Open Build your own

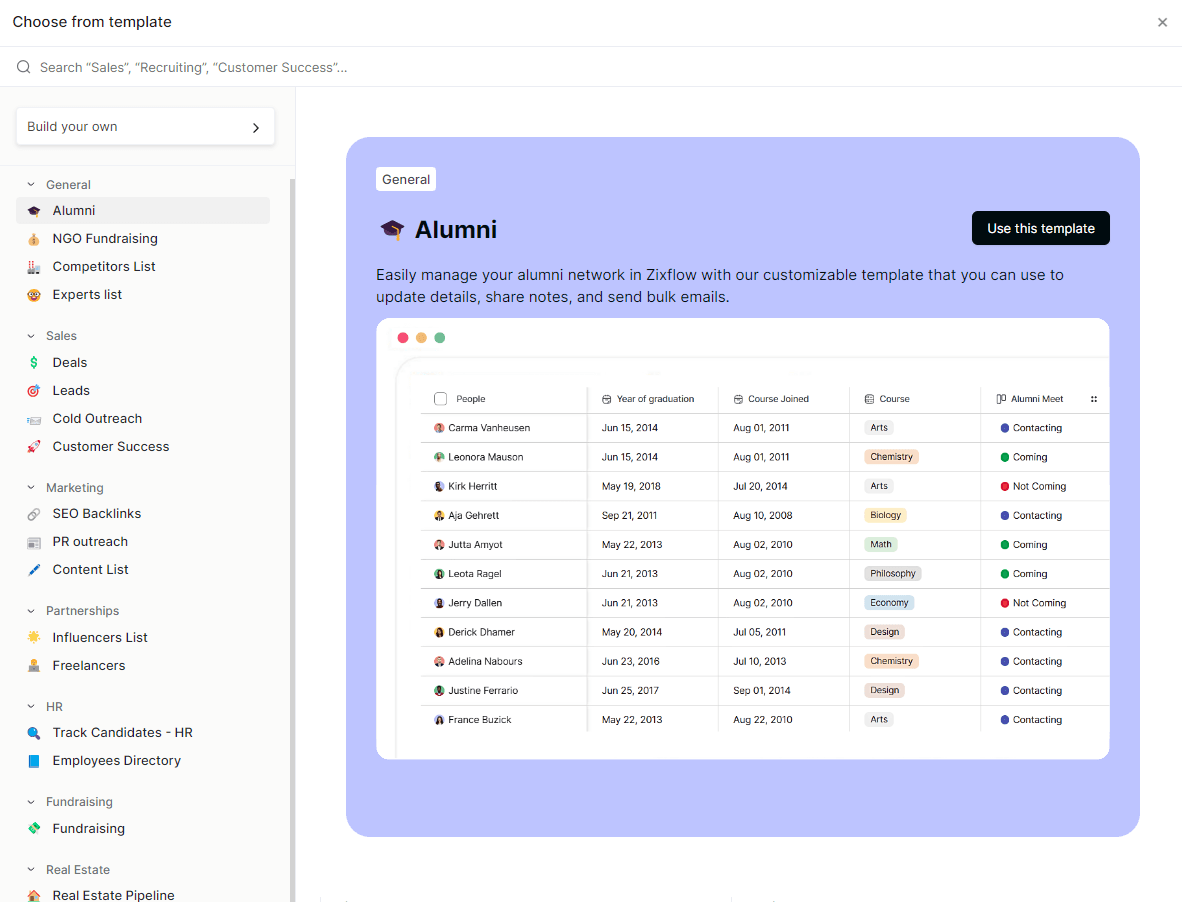coord(144,126)
